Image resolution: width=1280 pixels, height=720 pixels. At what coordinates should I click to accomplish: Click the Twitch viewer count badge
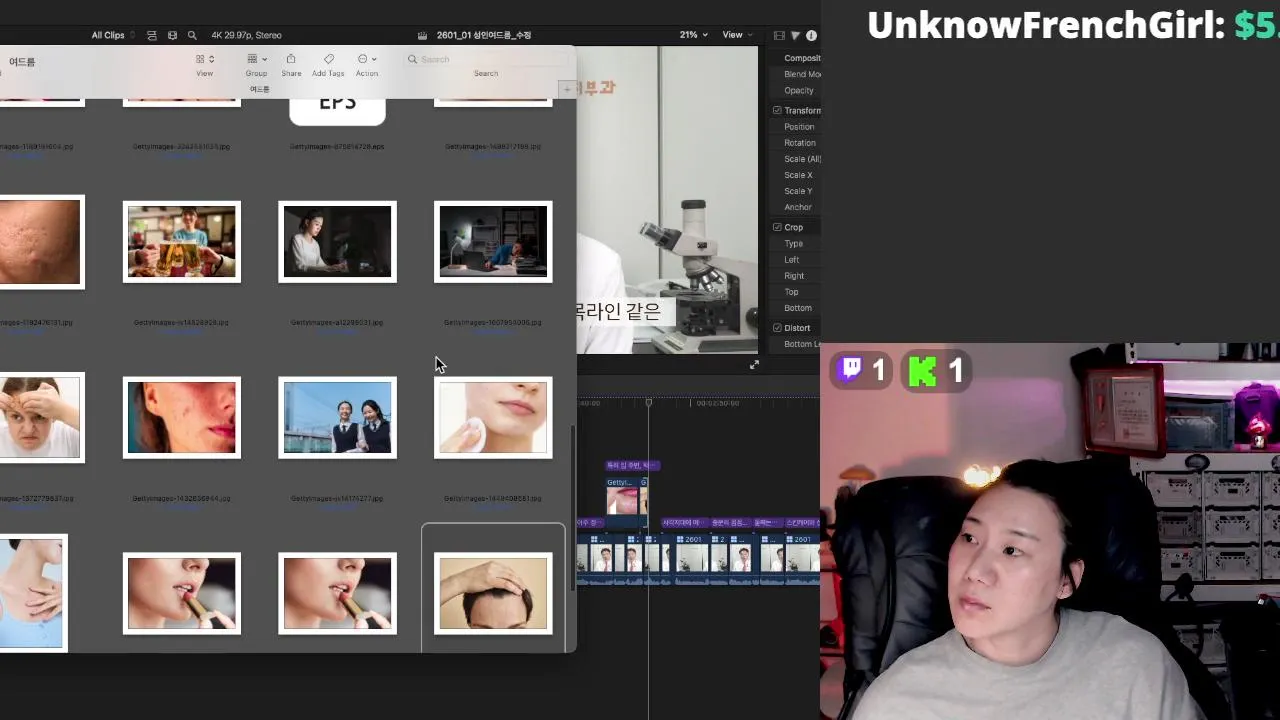(x=863, y=371)
